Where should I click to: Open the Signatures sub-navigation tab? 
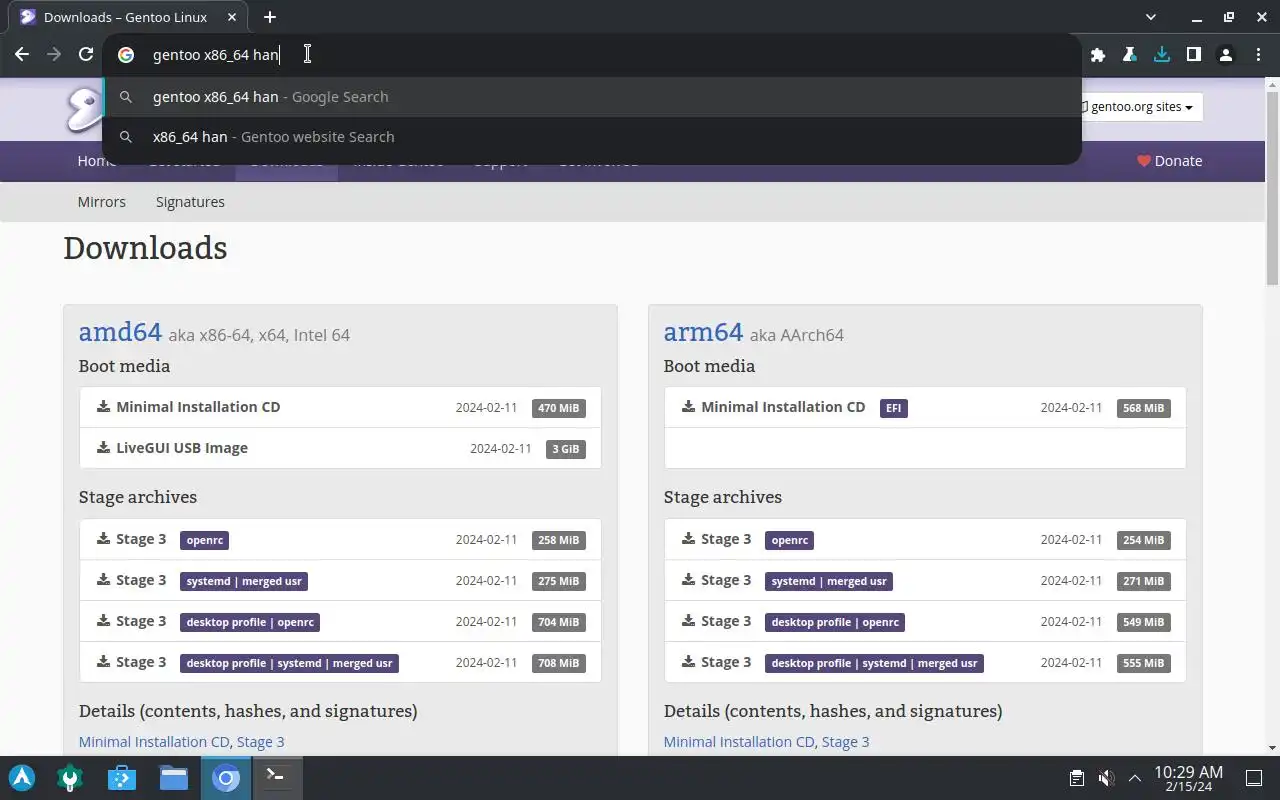pyautogui.click(x=190, y=202)
